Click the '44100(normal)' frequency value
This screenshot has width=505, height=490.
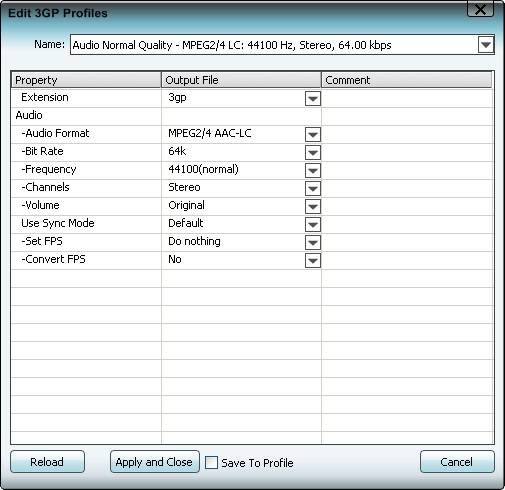[203, 169]
